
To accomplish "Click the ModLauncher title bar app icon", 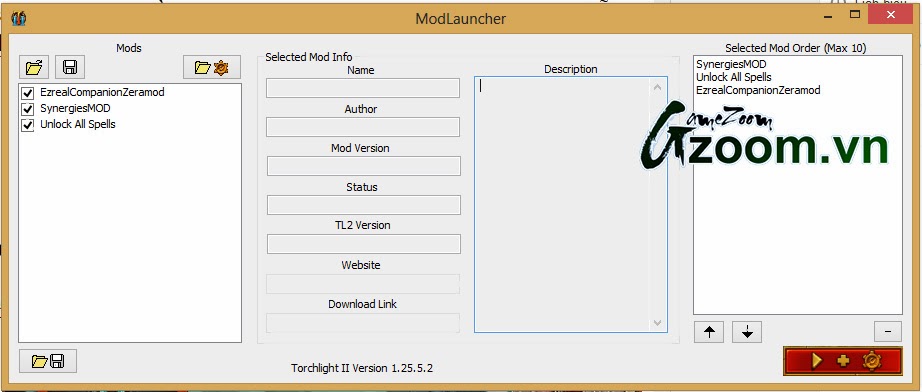I will 18,18.
